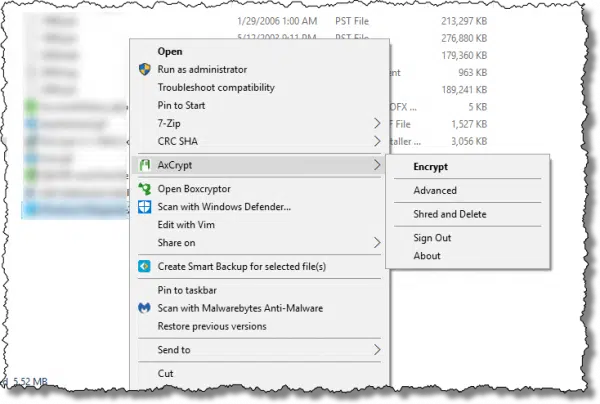The width and height of the screenshot is (600, 404).
Task: Click the AxCrypt green icon
Action: [145, 165]
